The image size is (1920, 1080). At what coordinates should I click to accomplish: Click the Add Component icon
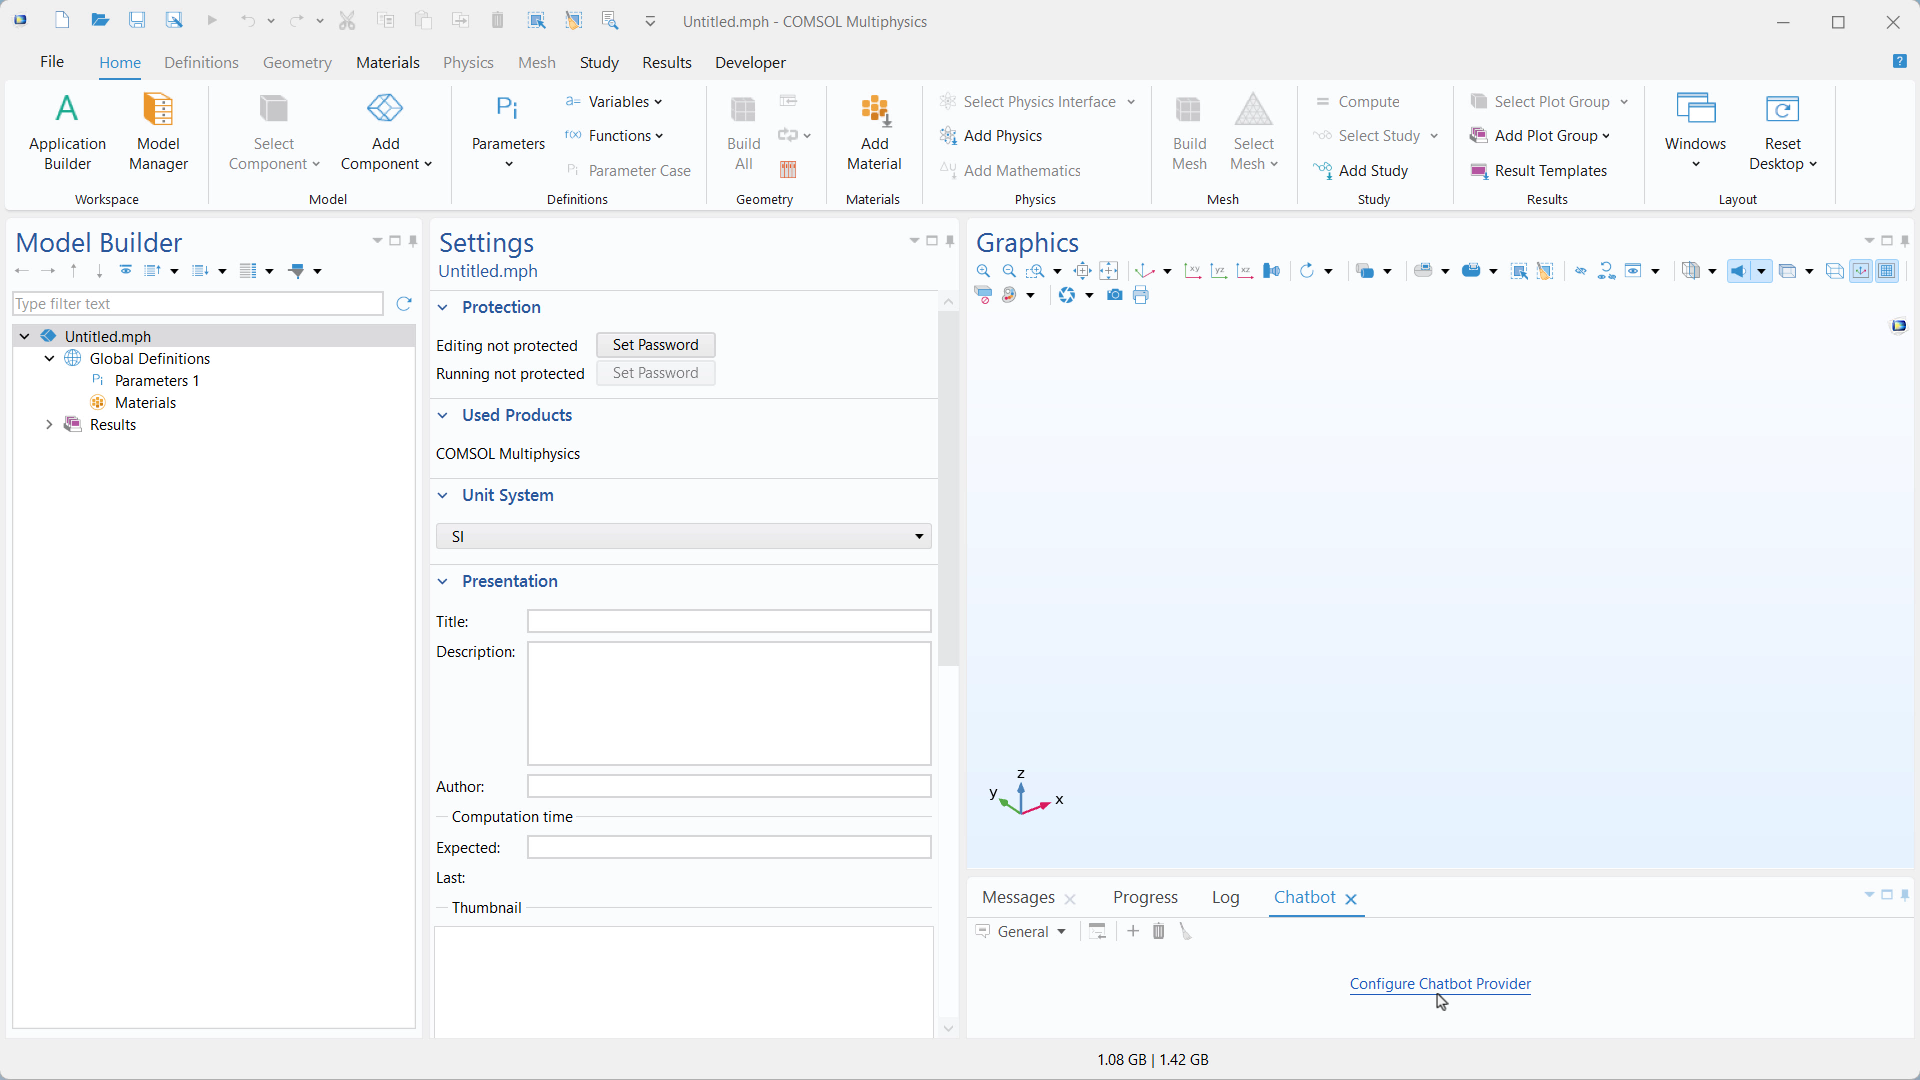[x=385, y=132]
